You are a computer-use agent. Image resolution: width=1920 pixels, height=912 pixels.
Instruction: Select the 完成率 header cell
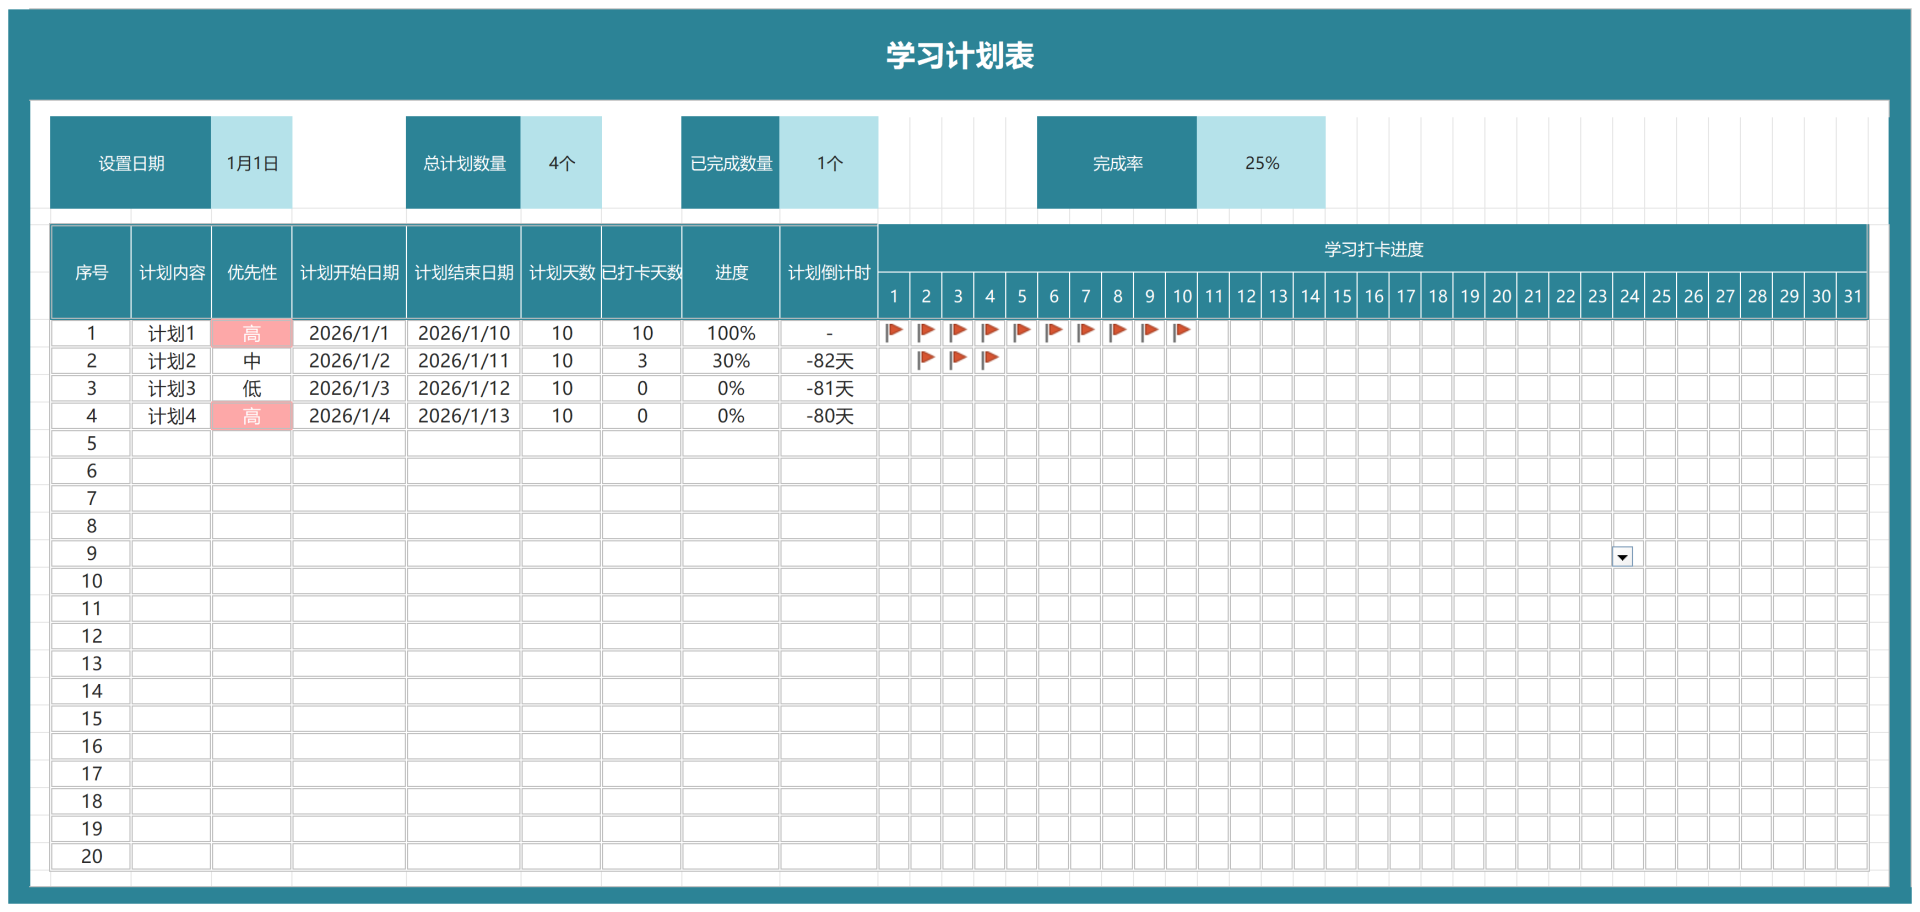pyautogui.click(x=1116, y=161)
